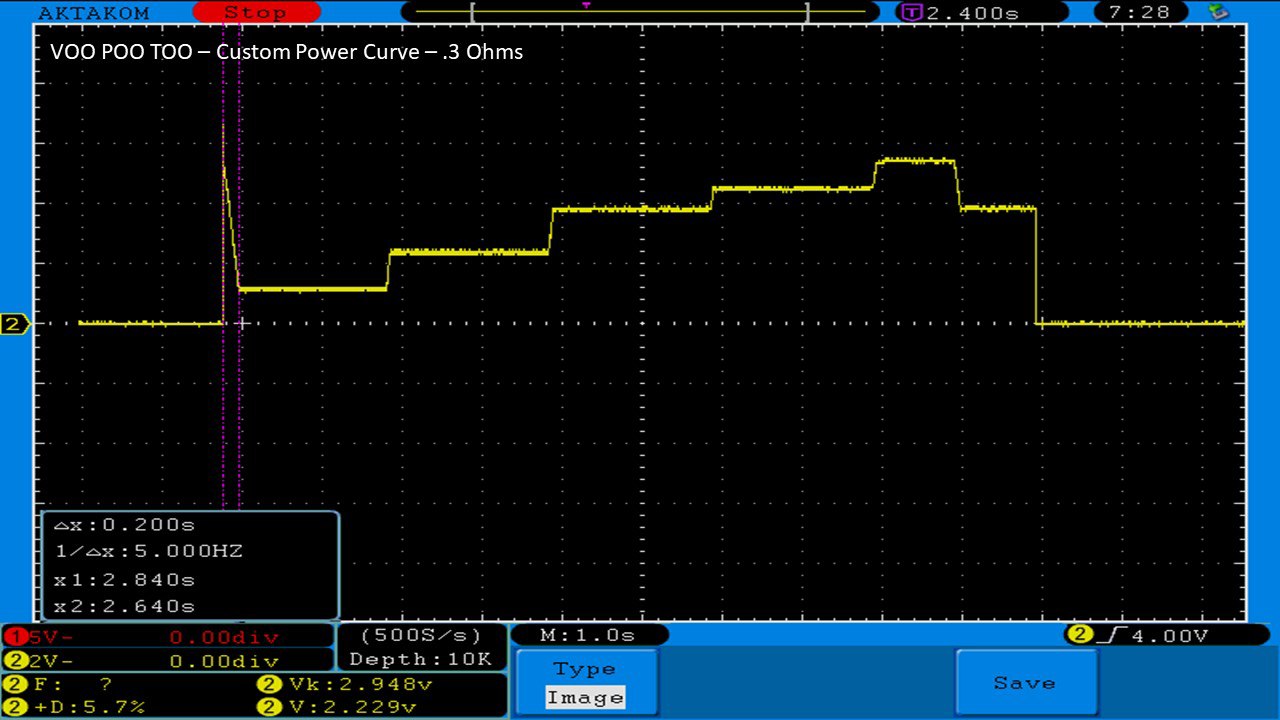Viewport: 1280px width, 720px height.
Task: Click the T horizontal position icon
Action: 911,13
